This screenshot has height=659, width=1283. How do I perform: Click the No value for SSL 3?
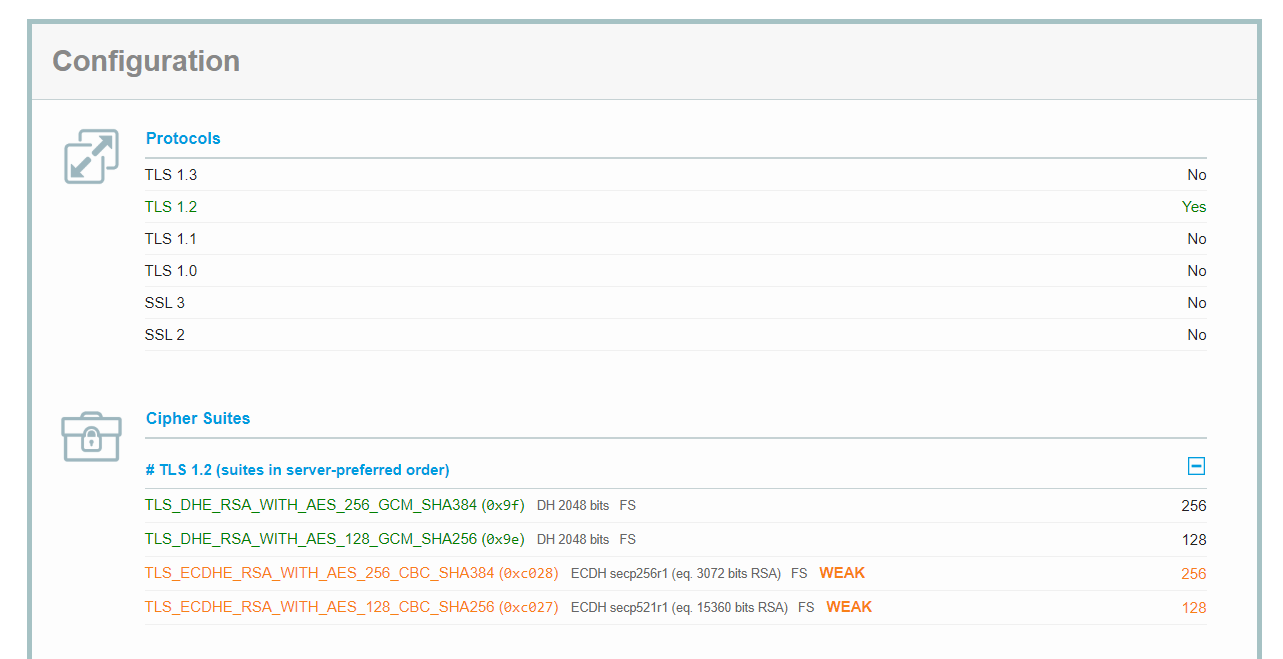click(x=1197, y=303)
